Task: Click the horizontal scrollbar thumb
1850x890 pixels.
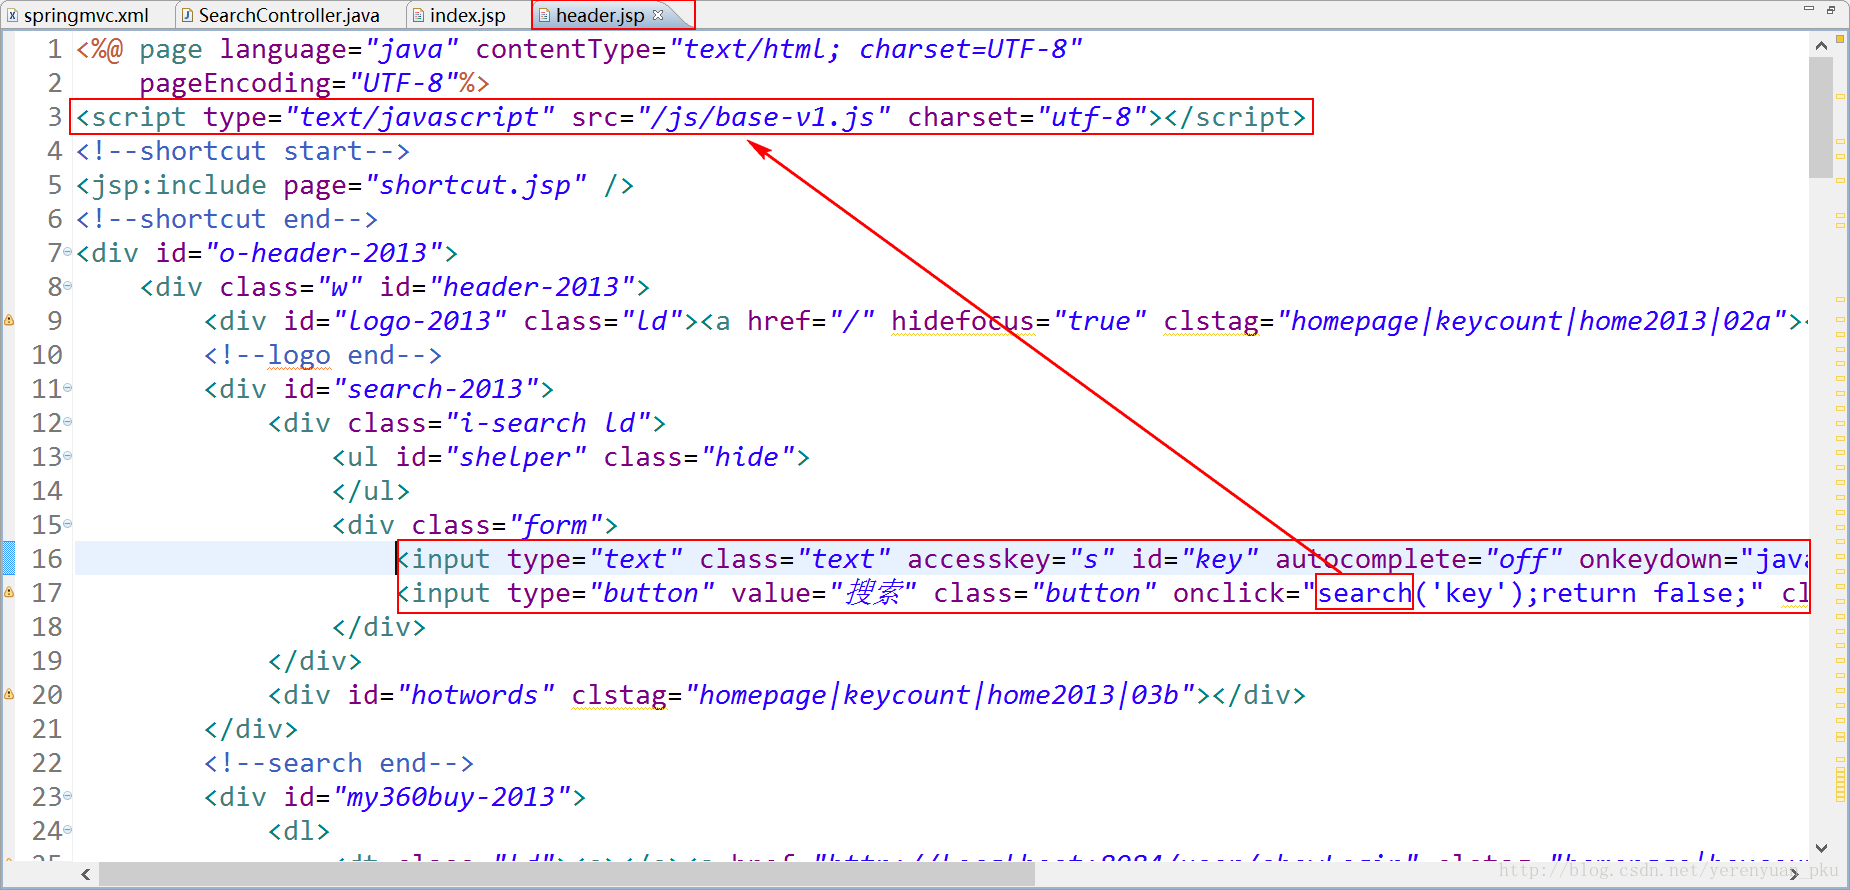Action: 567,874
